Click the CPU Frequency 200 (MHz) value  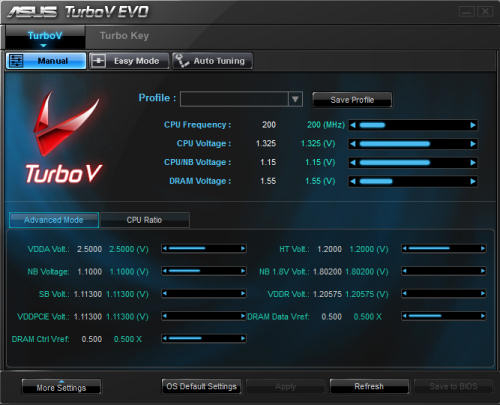[x=326, y=125]
